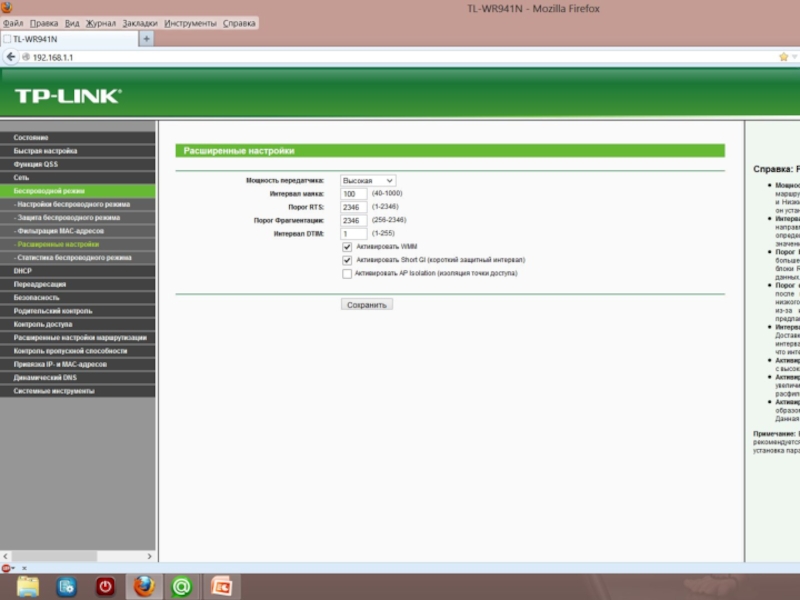Open the Закладки menu
Viewport: 800px width, 600px height.
click(140, 23)
